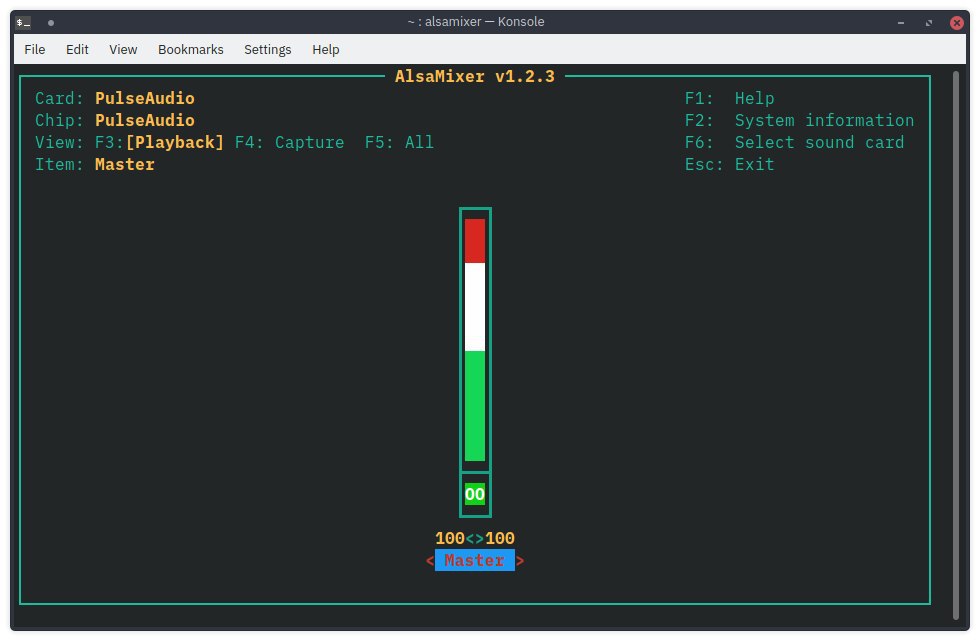
Task: Click the Konsole terminal icon in title bar
Action: coord(23,22)
